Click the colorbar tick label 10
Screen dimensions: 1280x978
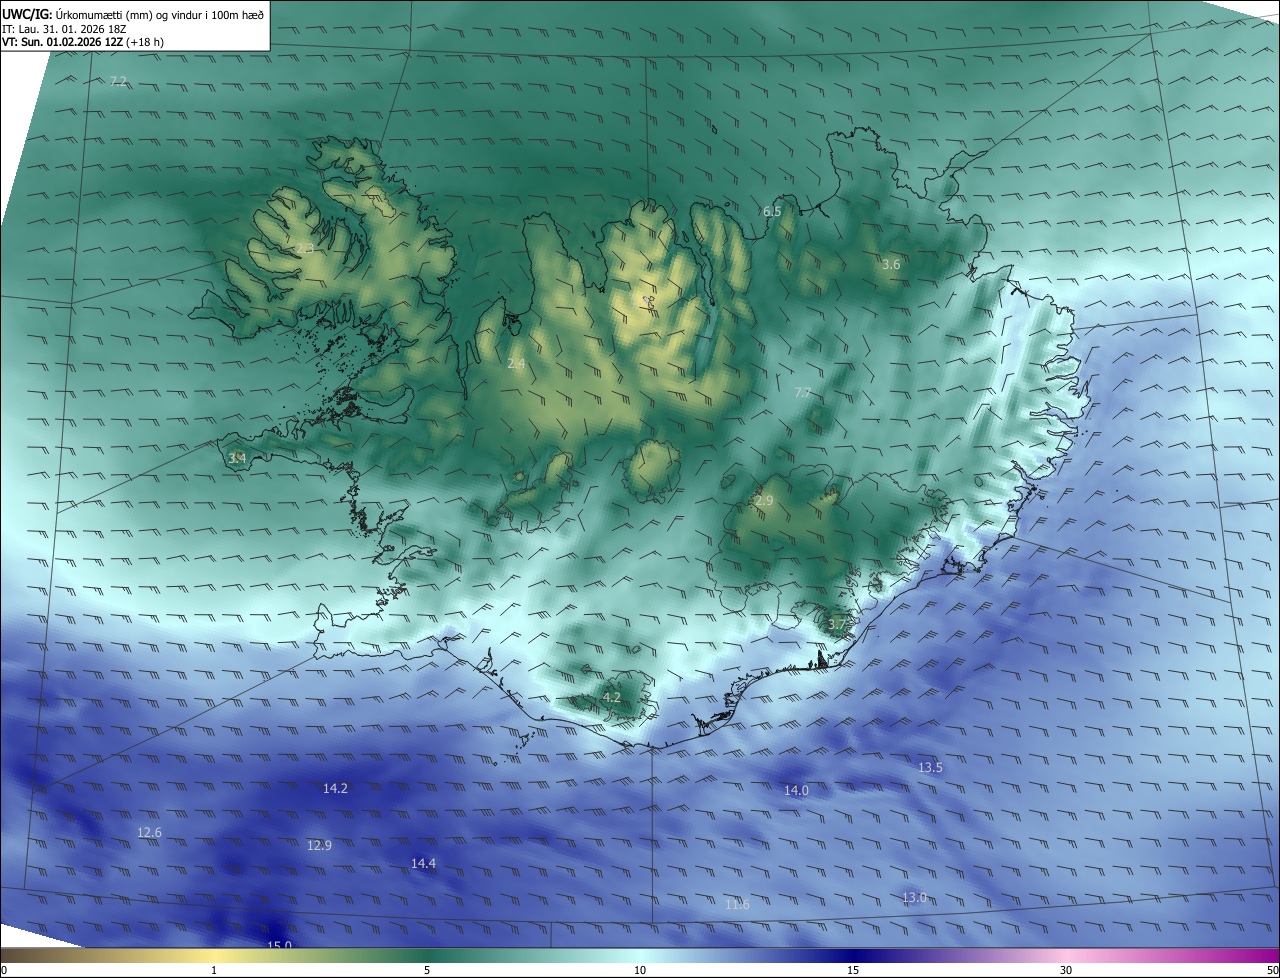(x=640, y=970)
